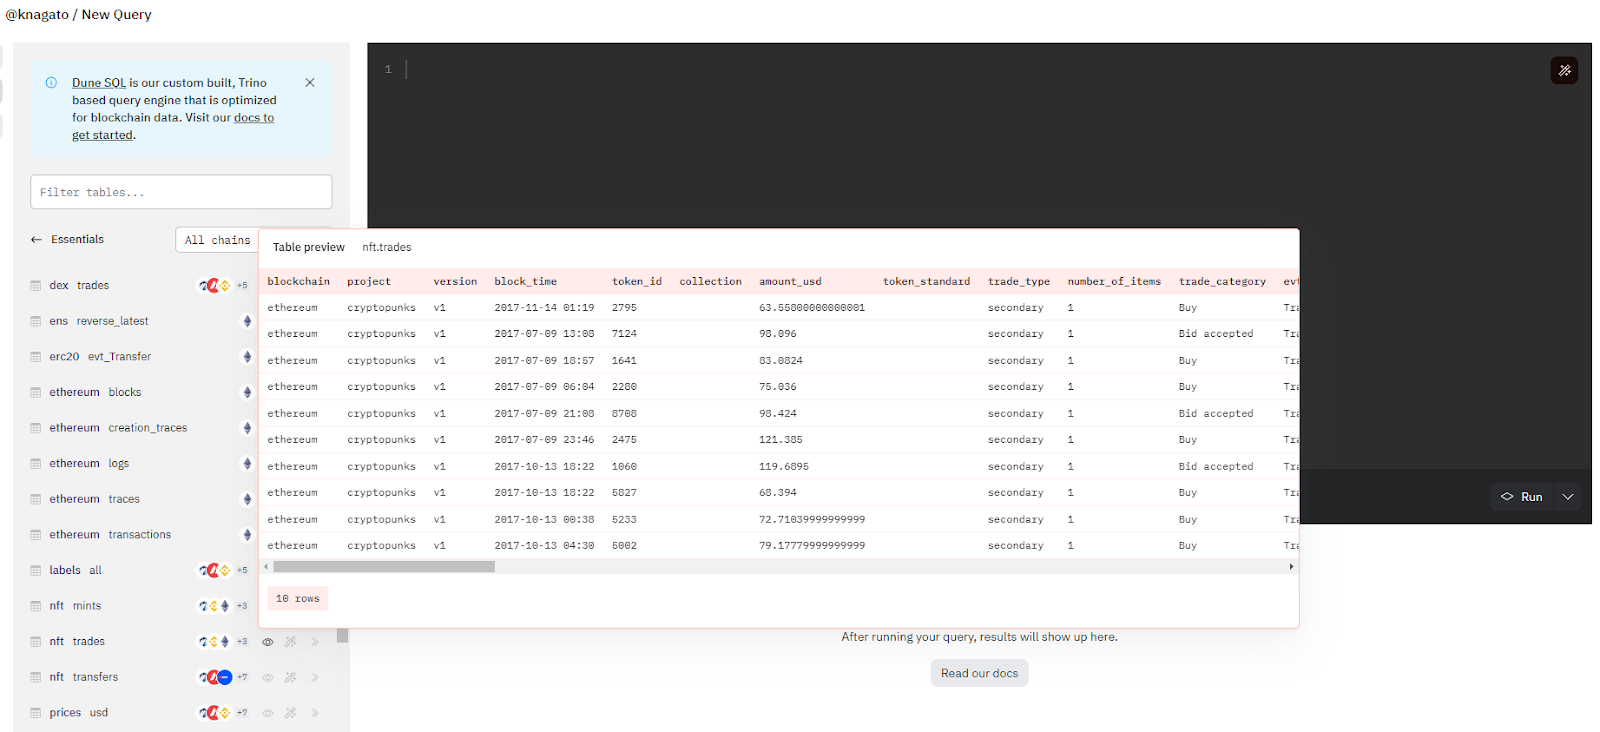
Task: Select the ethereum transactions table
Action: [x=110, y=535]
